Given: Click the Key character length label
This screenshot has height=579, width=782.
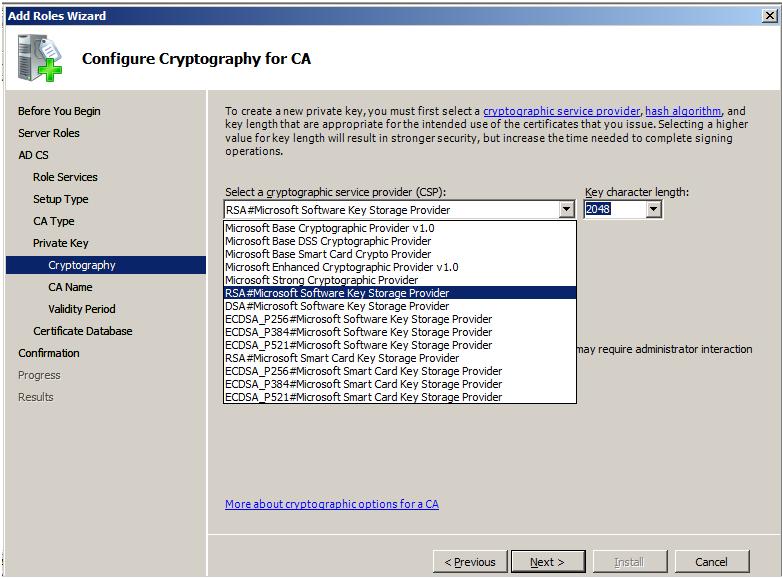Looking at the screenshot, I should tap(637, 192).
